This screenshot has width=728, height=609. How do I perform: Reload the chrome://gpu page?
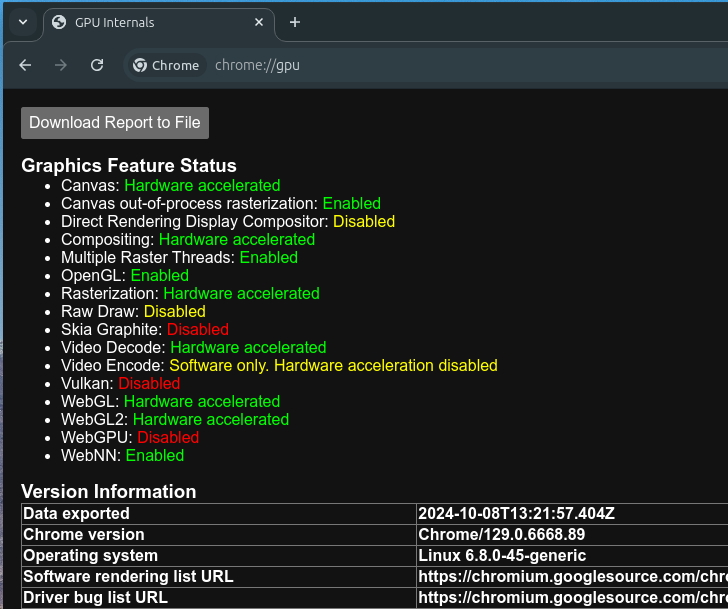[97, 65]
